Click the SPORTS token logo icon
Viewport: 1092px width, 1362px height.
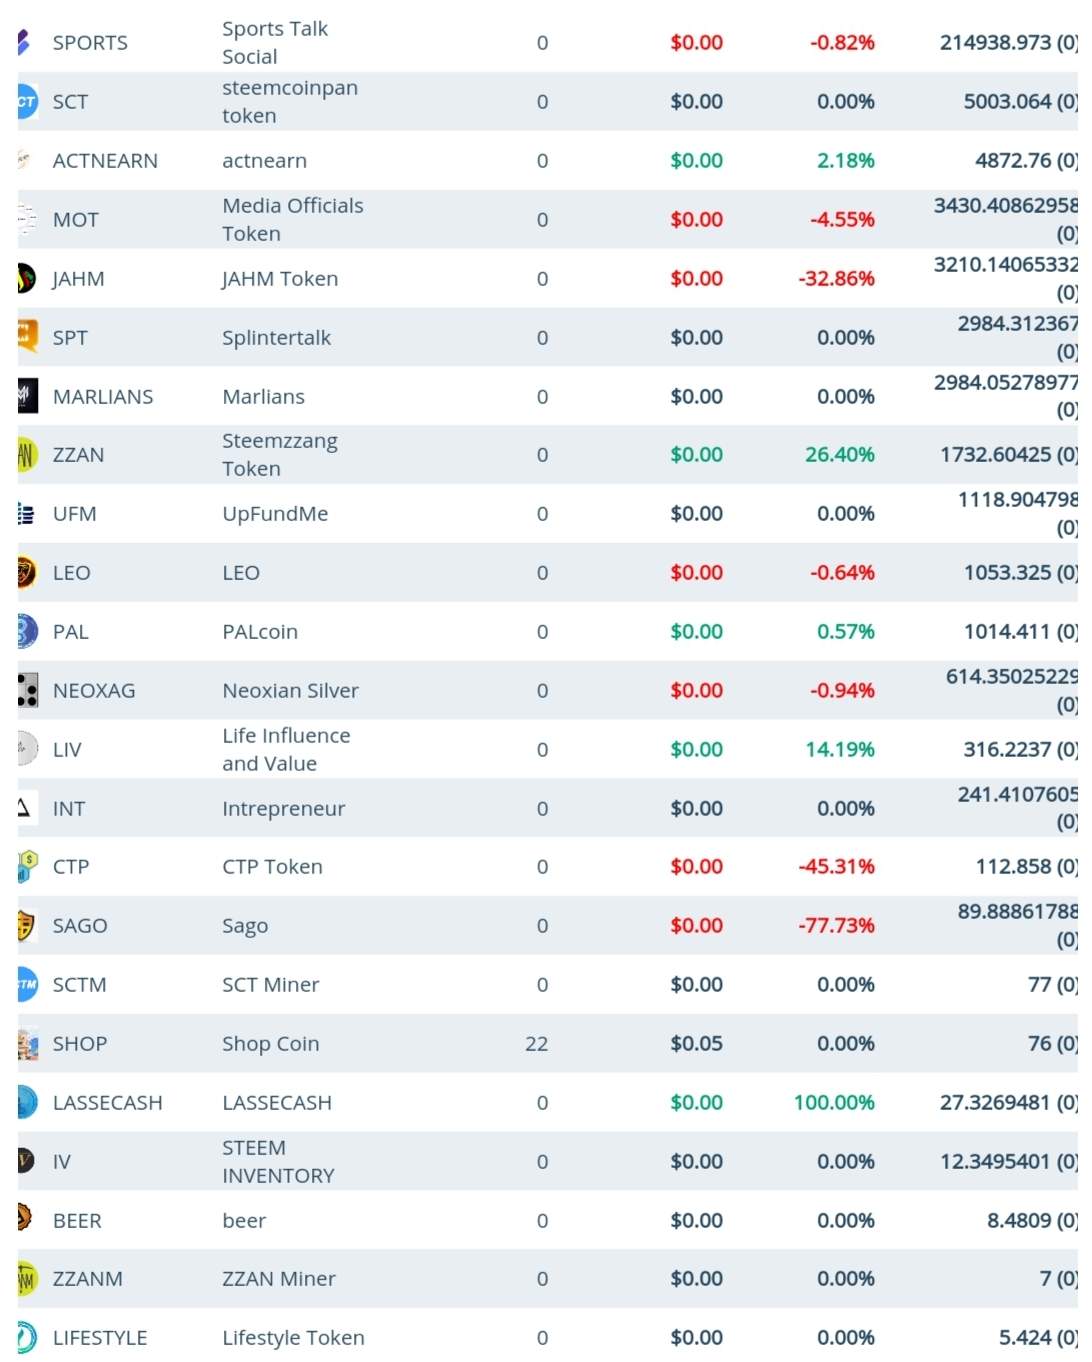pos(24,42)
